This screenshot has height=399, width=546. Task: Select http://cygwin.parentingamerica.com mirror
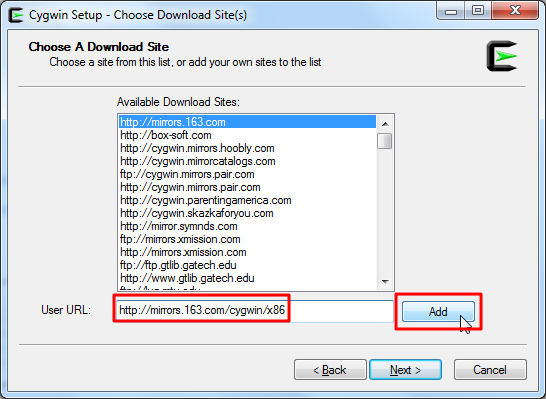pos(247,200)
